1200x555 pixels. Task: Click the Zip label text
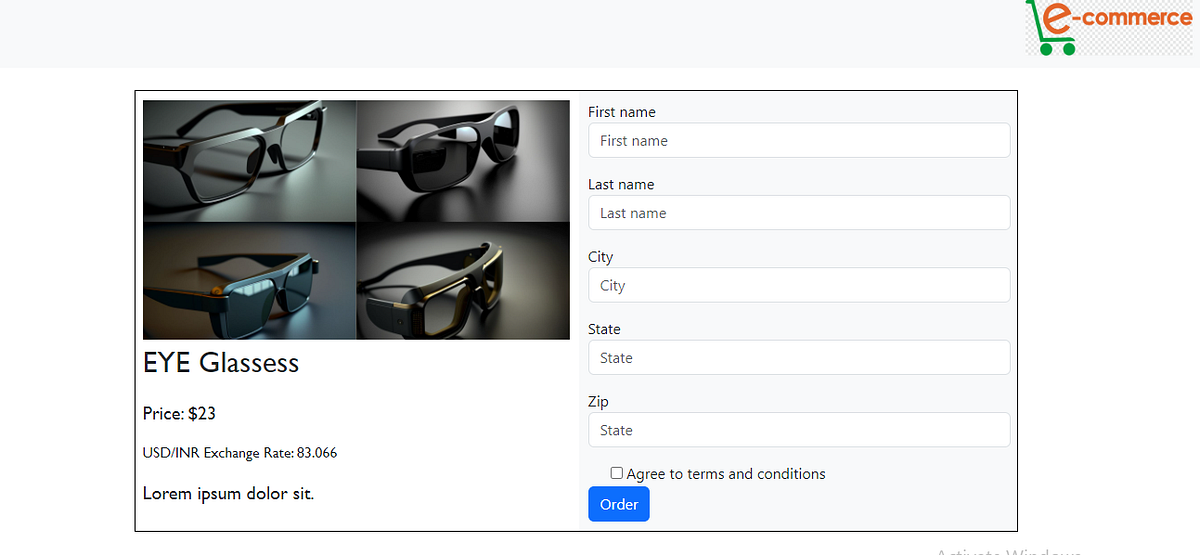point(598,402)
